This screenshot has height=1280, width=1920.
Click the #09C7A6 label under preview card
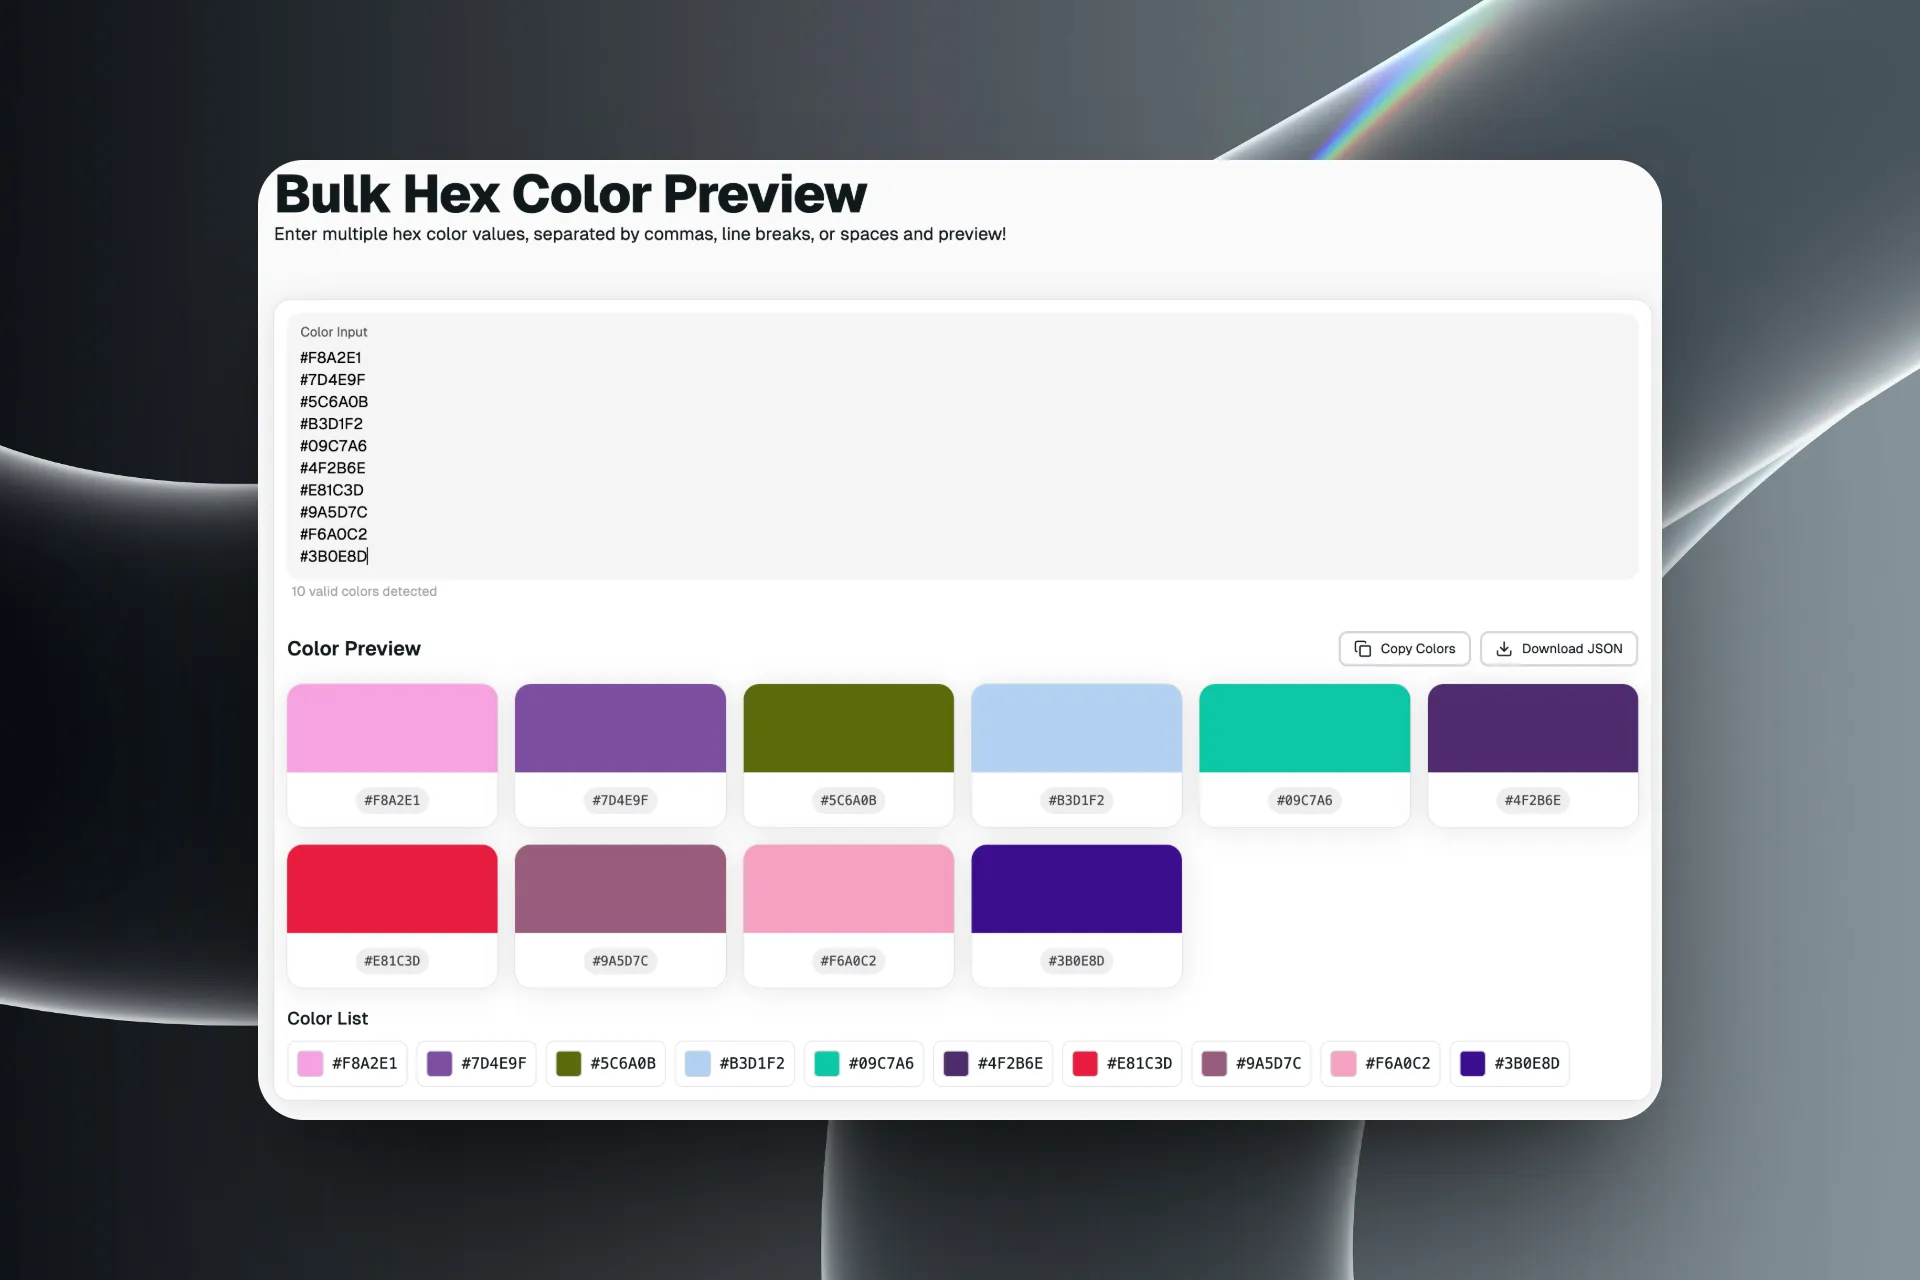pos(1304,800)
